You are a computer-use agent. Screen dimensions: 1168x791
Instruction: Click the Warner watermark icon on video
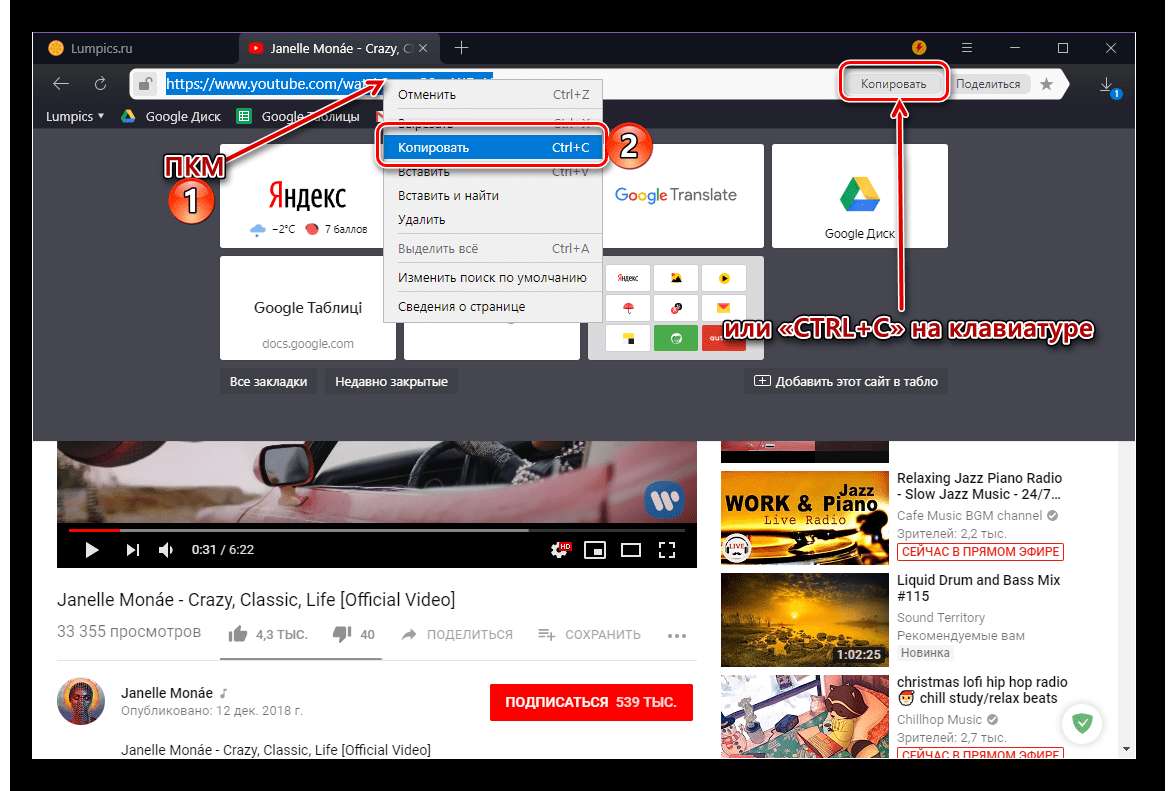coord(663,500)
